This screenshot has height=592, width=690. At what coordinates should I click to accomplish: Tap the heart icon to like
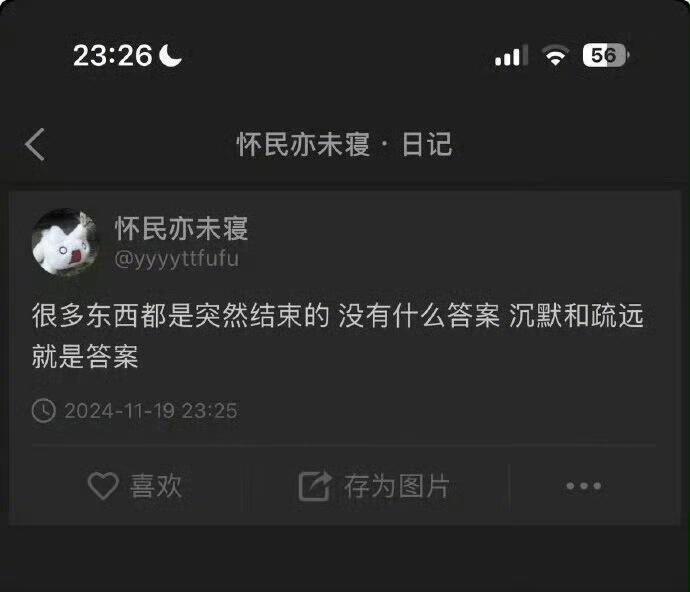(x=103, y=486)
